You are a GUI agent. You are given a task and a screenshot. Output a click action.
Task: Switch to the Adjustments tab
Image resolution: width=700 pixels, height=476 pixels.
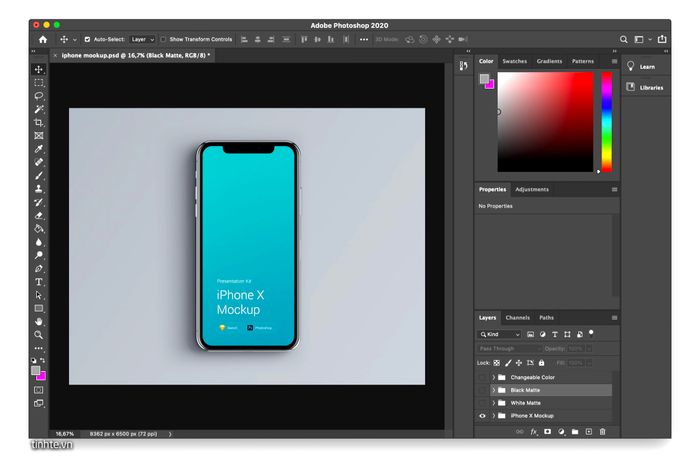pyautogui.click(x=532, y=189)
